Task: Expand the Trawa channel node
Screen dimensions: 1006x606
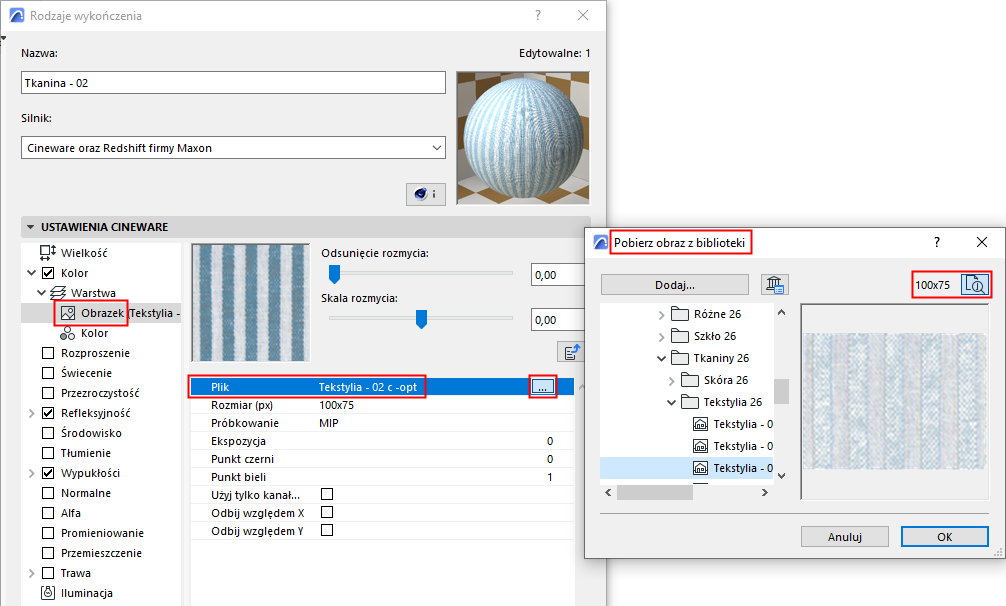Action: (31, 573)
